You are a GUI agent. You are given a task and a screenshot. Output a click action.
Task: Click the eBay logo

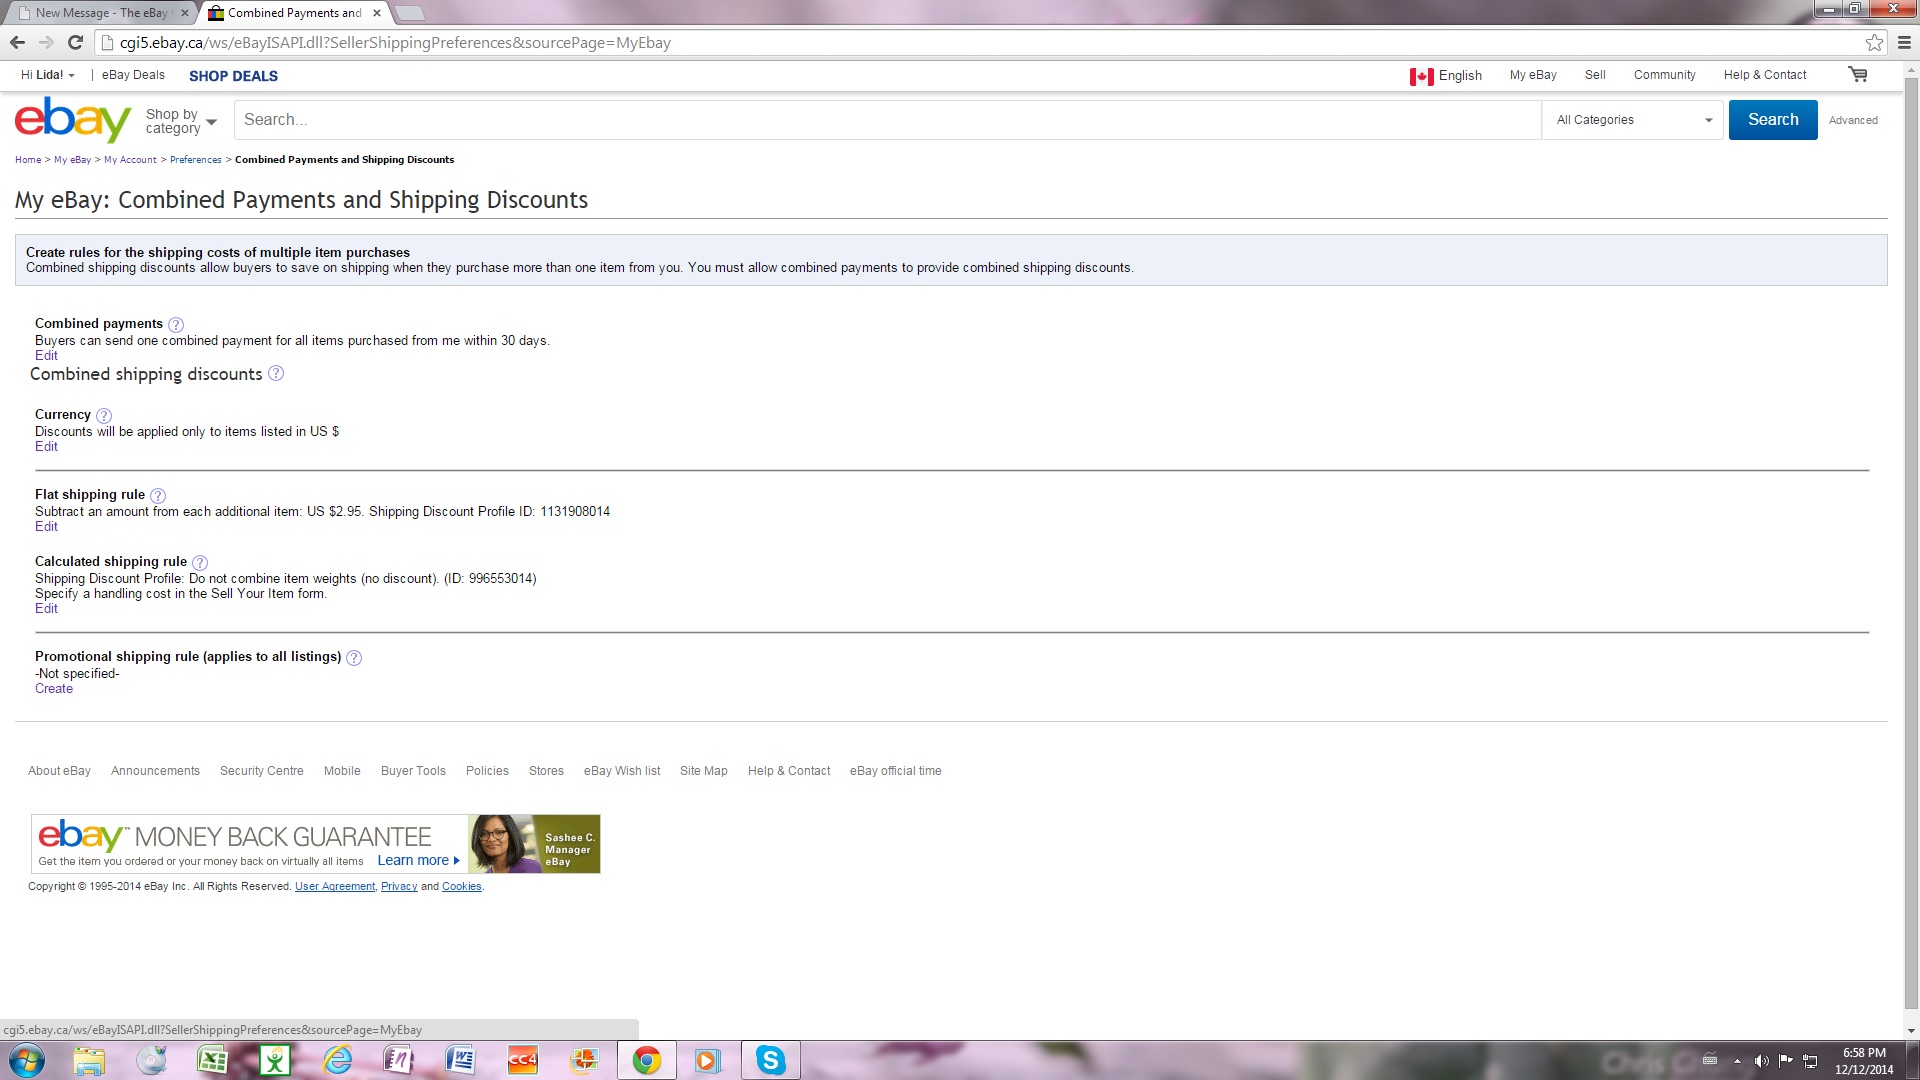click(72, 120)
